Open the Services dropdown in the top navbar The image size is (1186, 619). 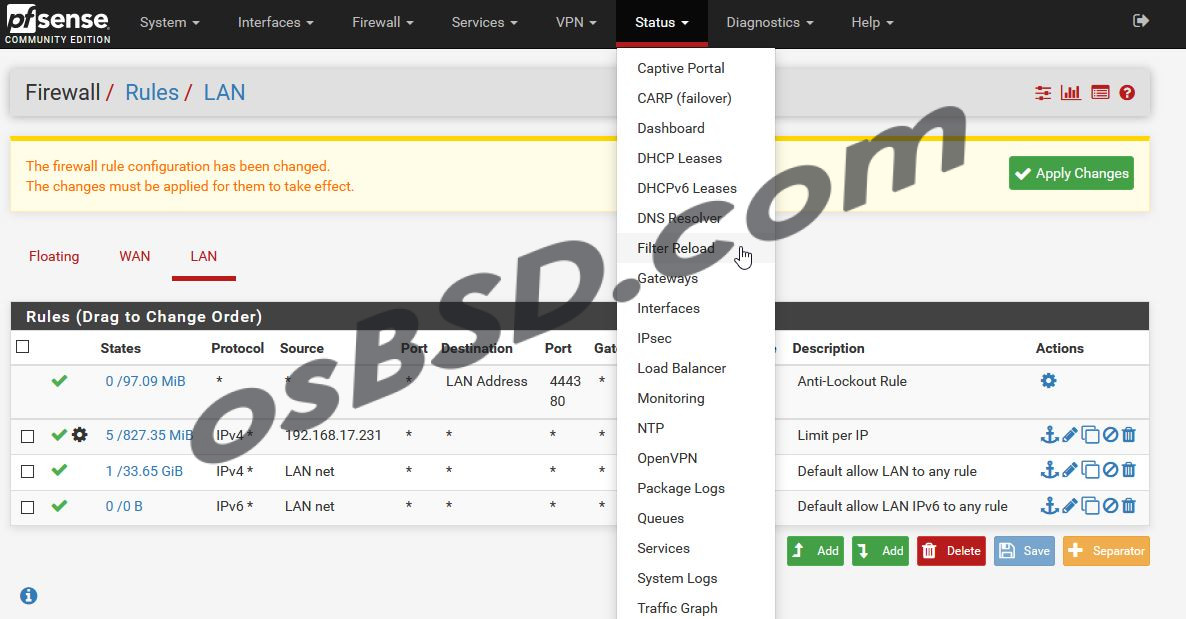[x=484, y=23]
